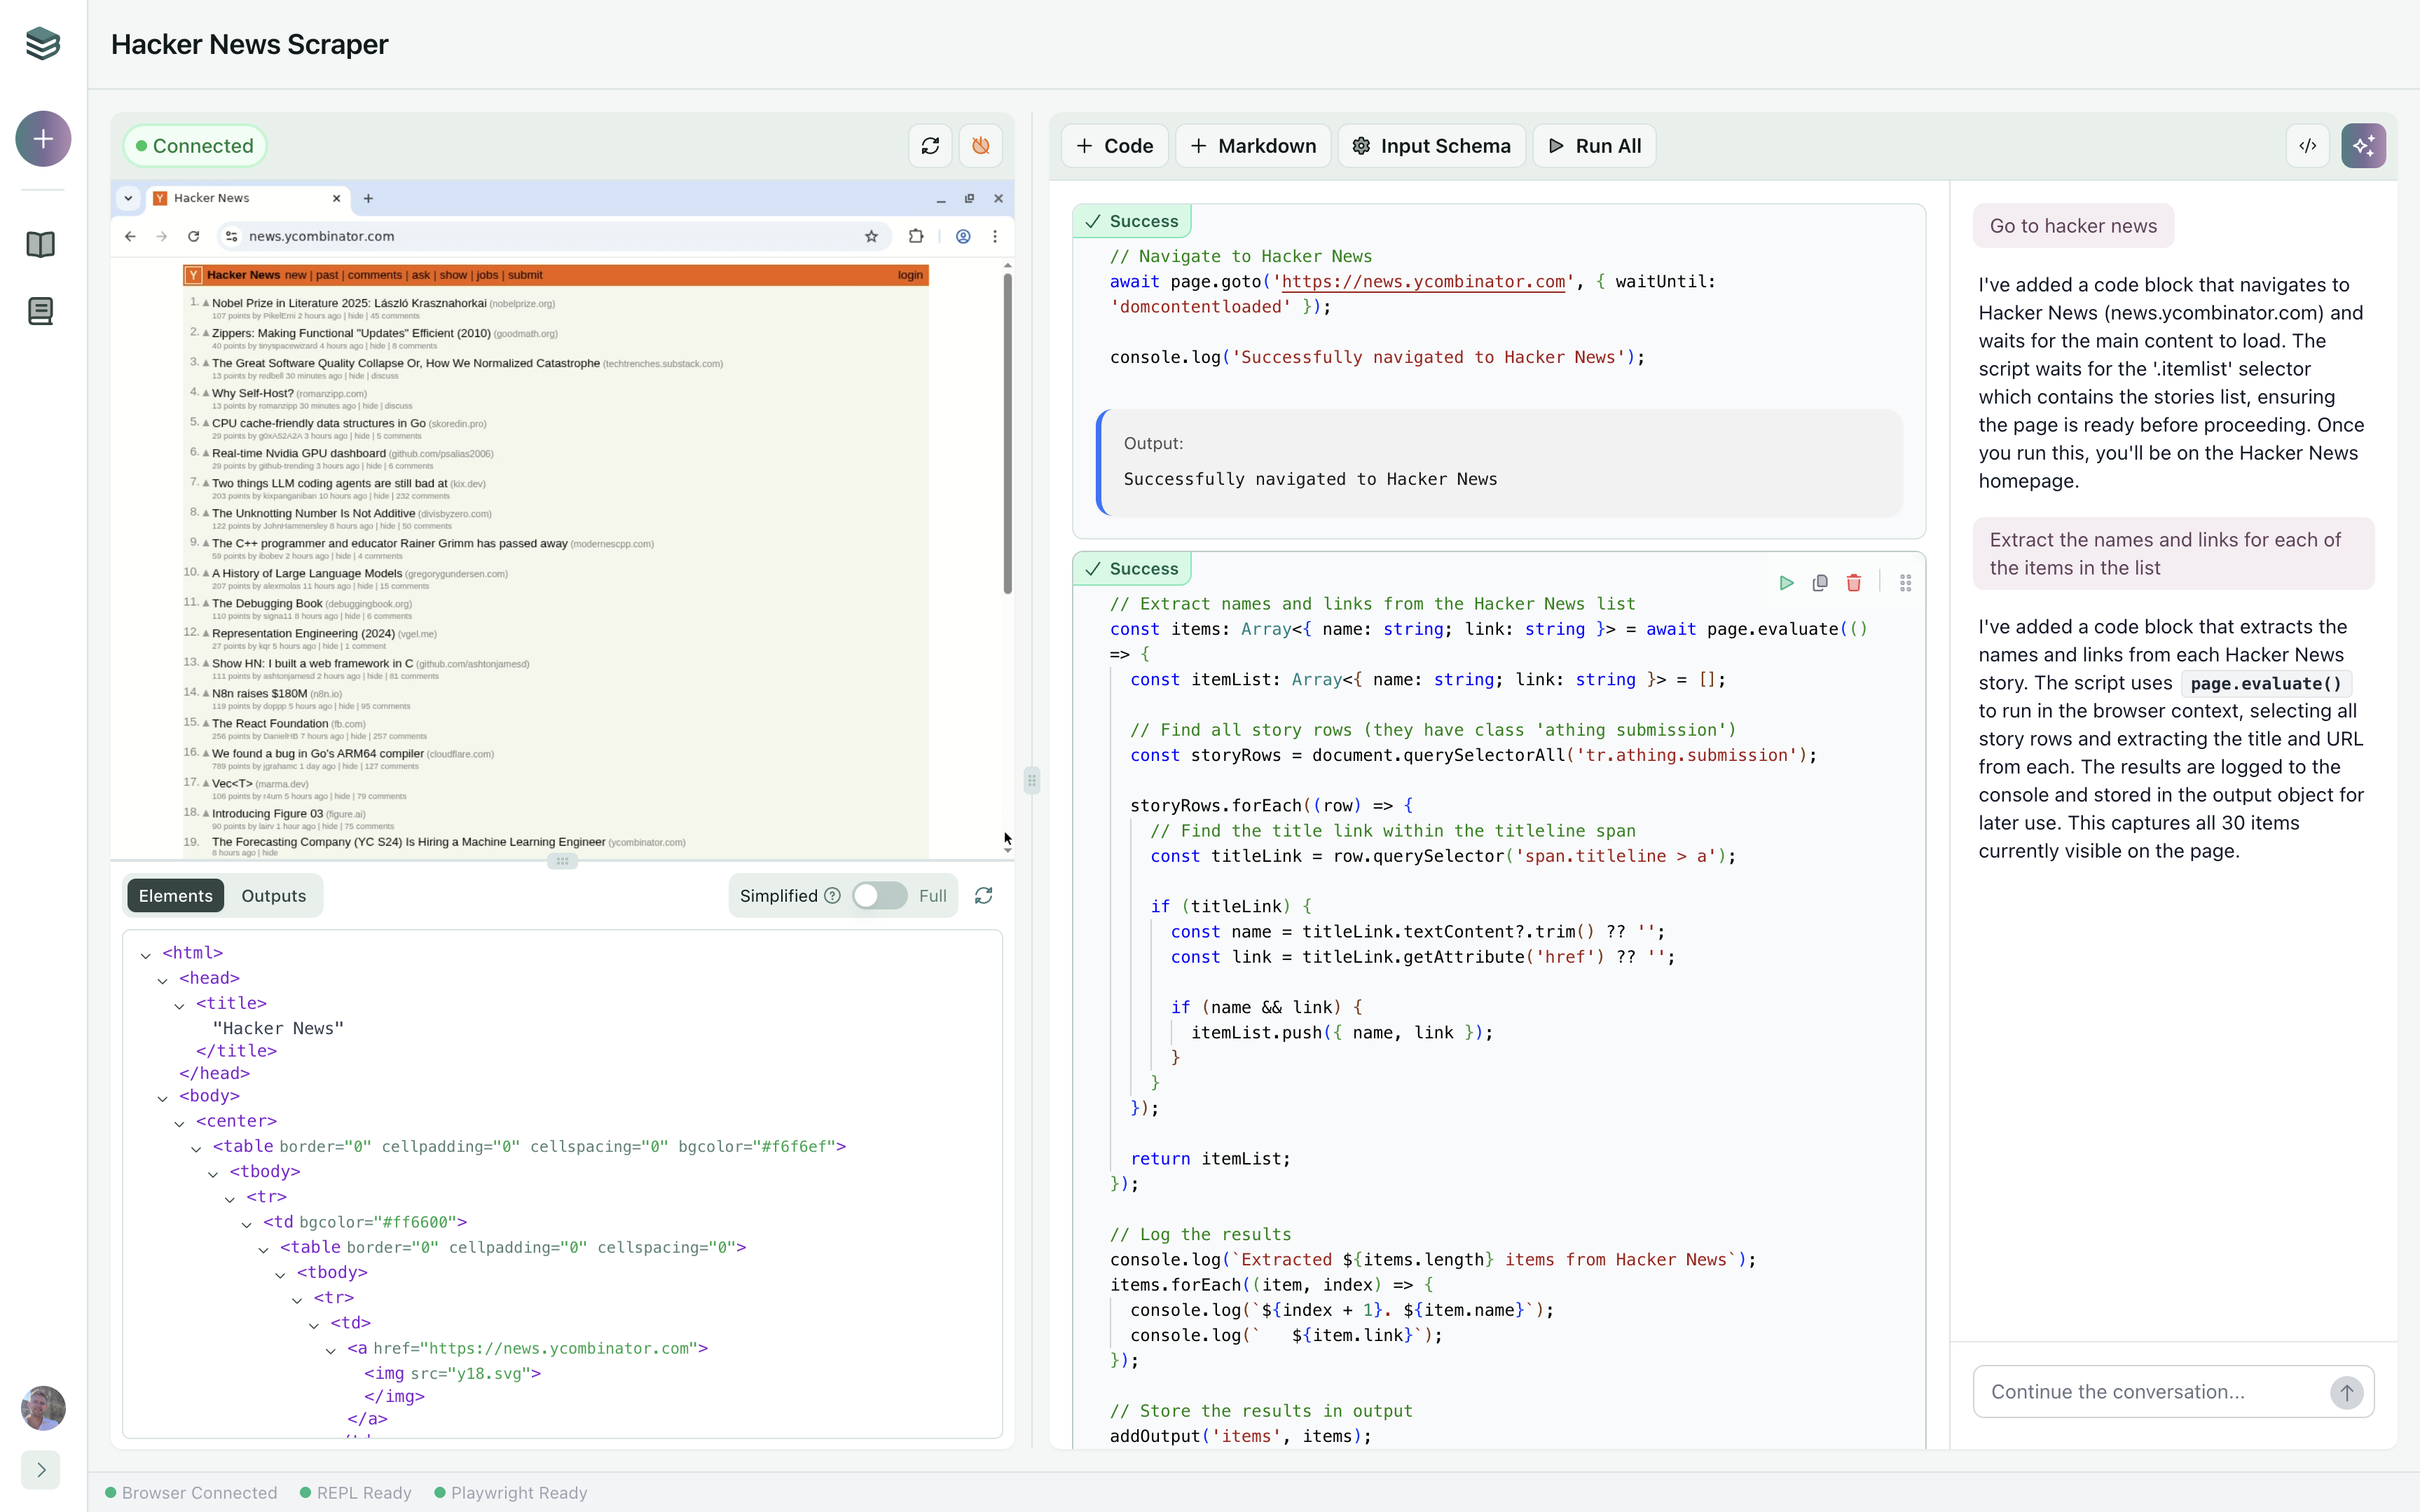Delete the second cell with trash icon
The width and height of the screenshot is (2420, 1512).
tap(1853, 583)
